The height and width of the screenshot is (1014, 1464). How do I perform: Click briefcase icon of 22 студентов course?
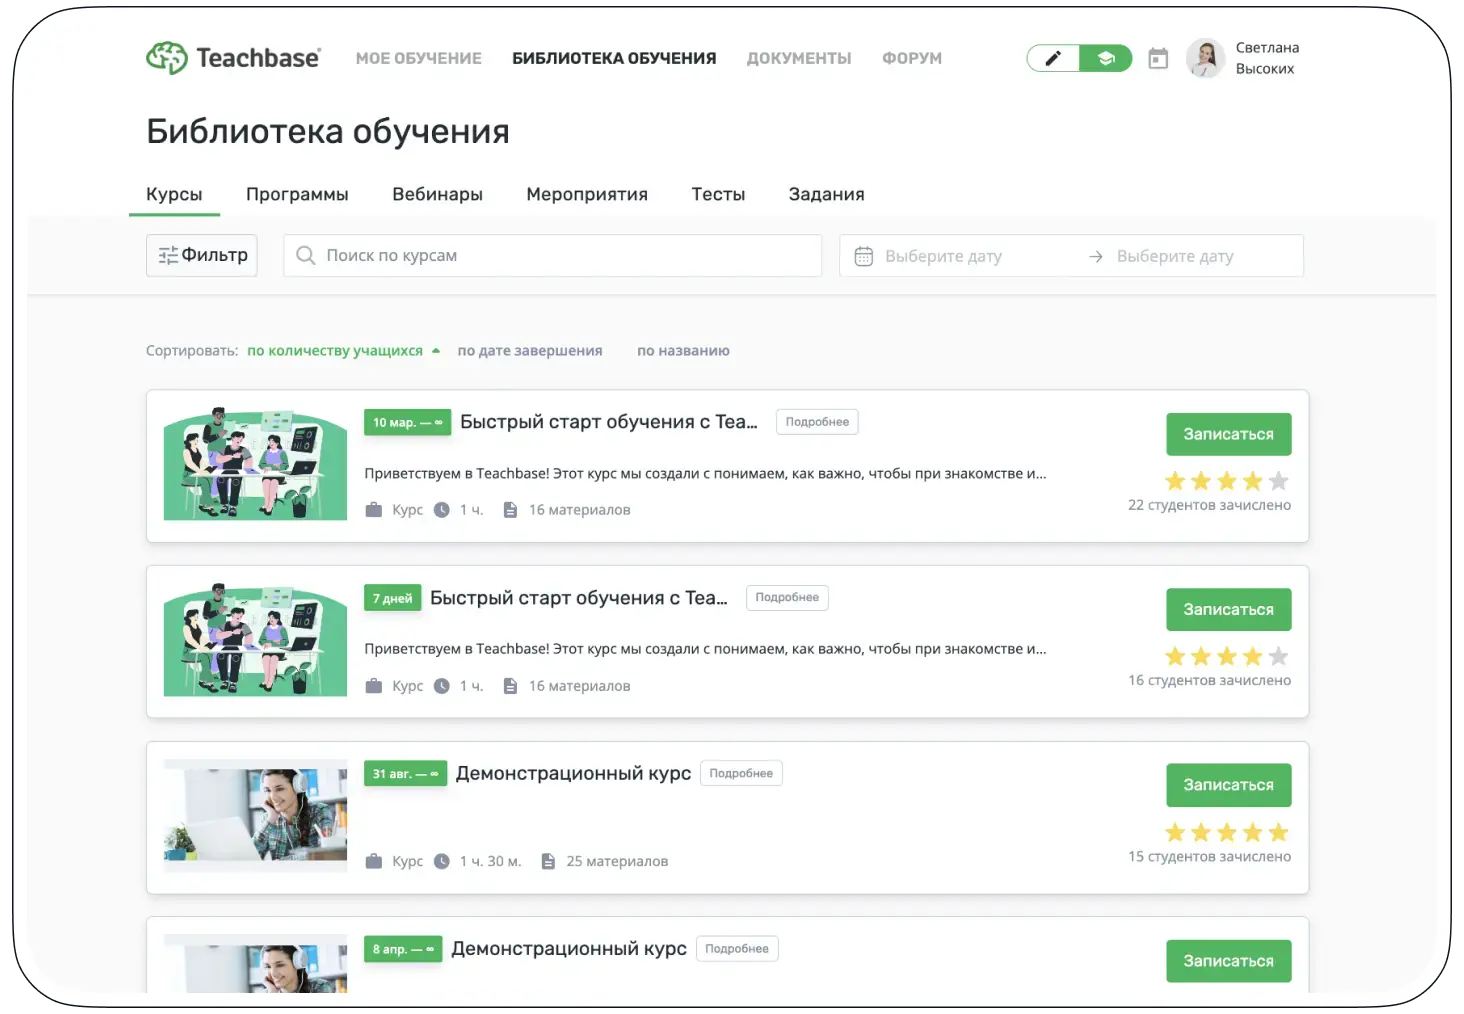pyautogui.click(x=374, y=510)
